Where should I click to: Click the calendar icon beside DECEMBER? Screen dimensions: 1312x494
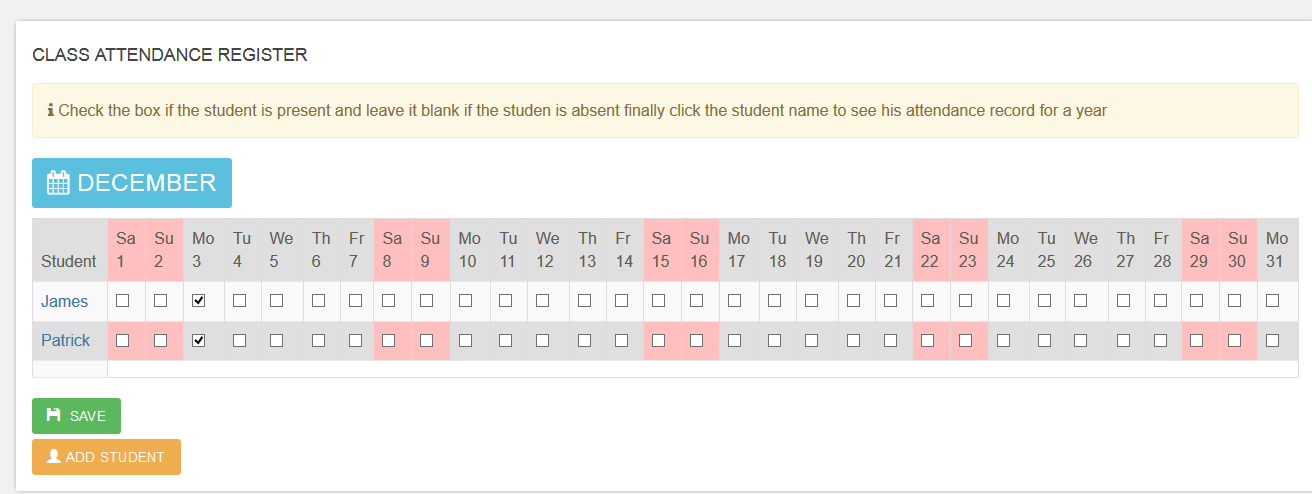click(x=58, y=183)
